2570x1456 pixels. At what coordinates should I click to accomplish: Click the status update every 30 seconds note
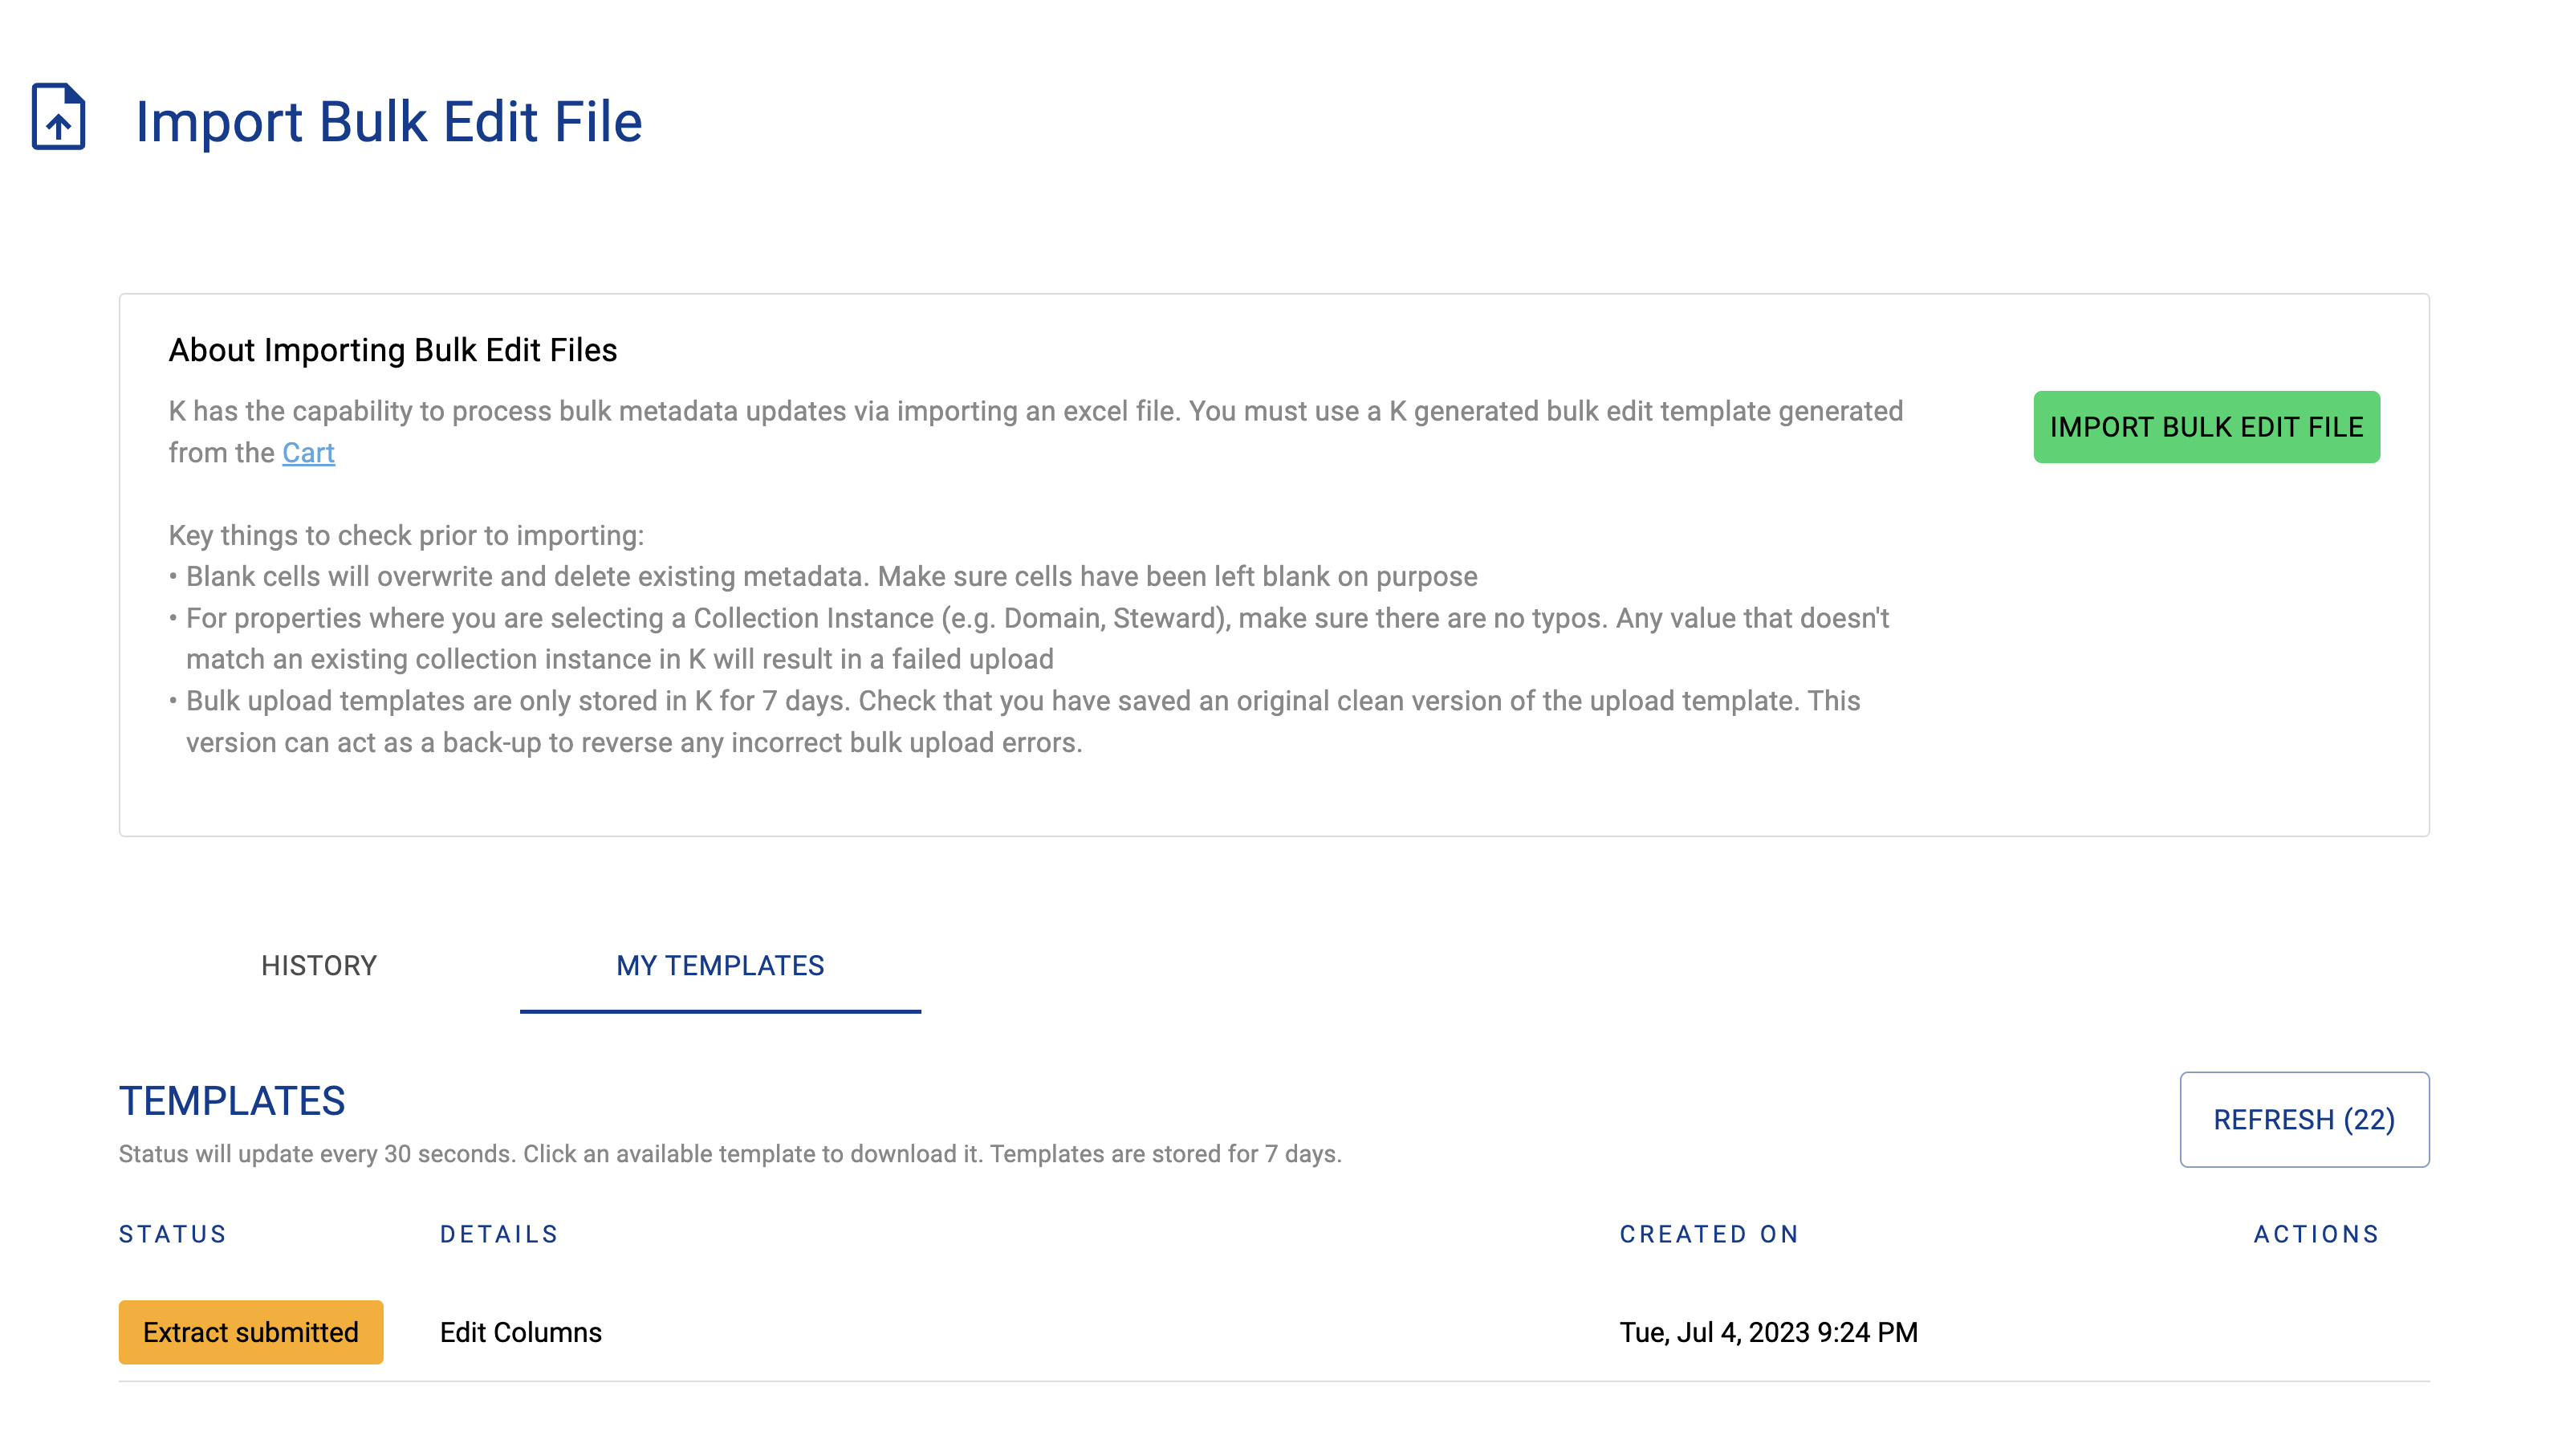730,1154
